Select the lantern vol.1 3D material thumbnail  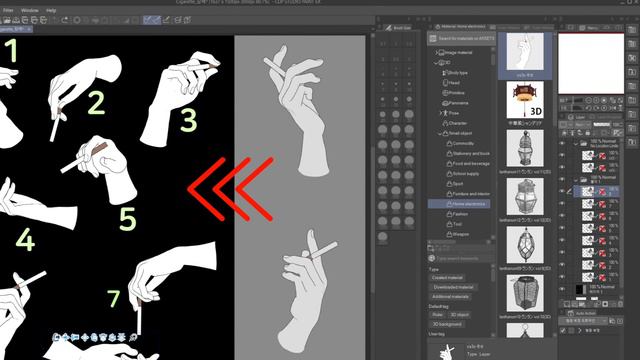pyautogui.click(x=525, y=148)
